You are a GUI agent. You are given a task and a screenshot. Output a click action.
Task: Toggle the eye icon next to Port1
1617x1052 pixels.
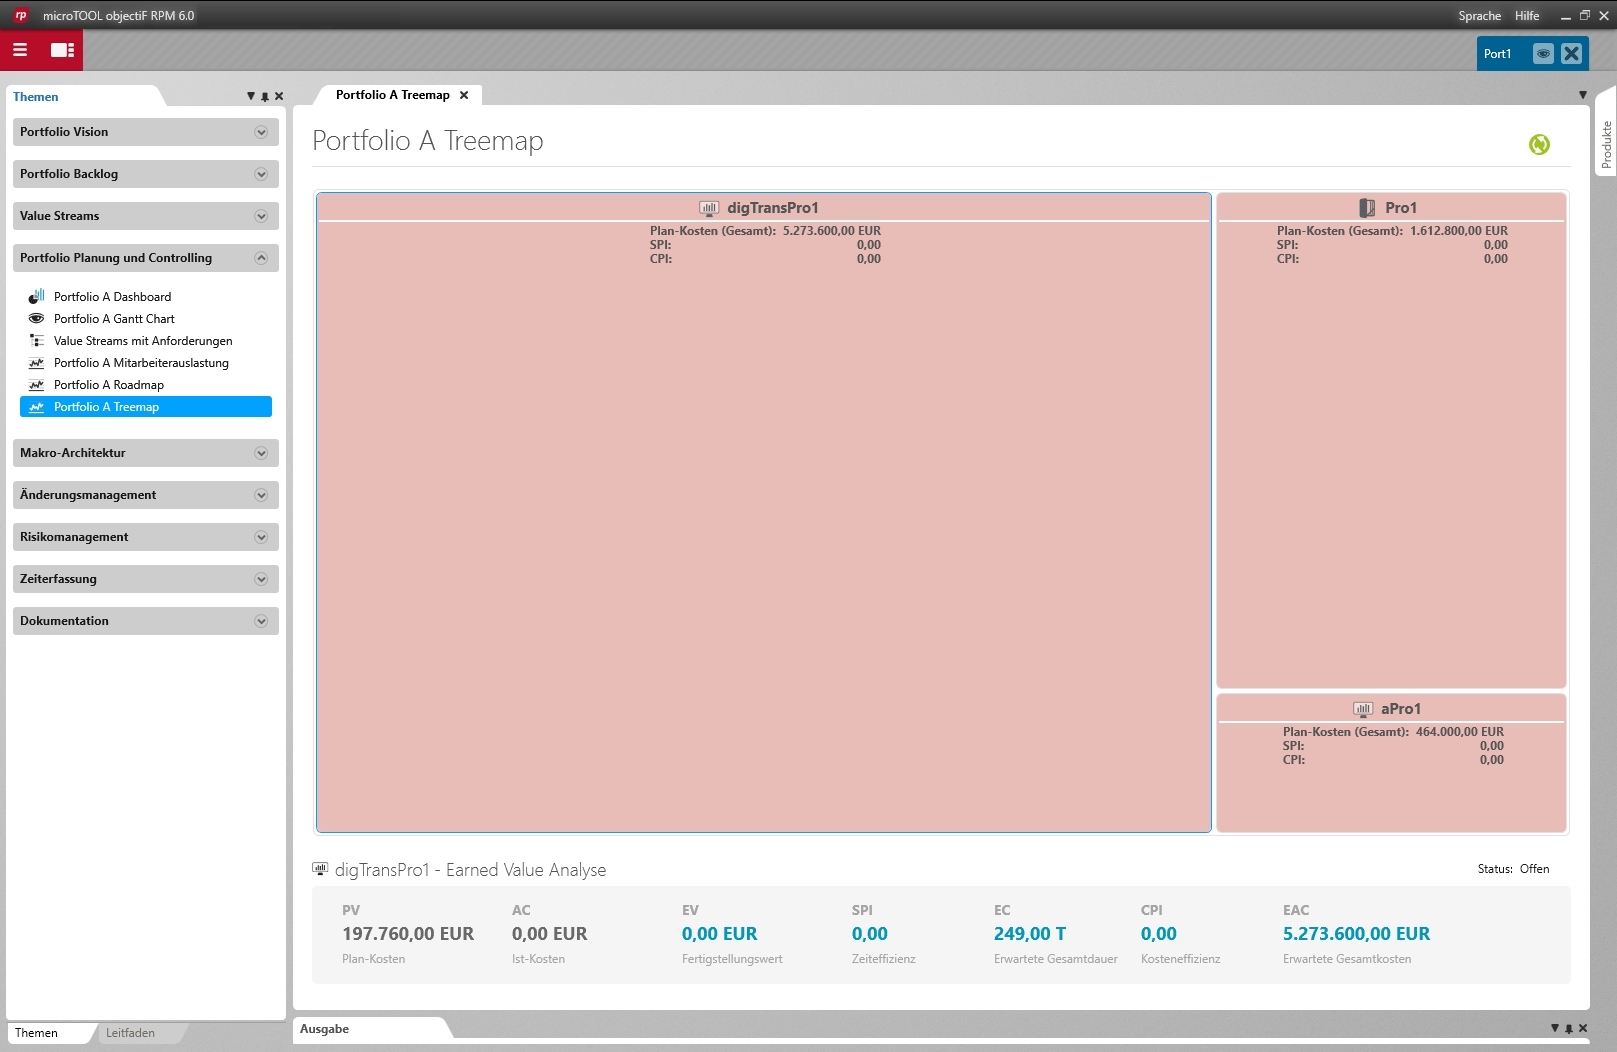[x=1543, y=54]
